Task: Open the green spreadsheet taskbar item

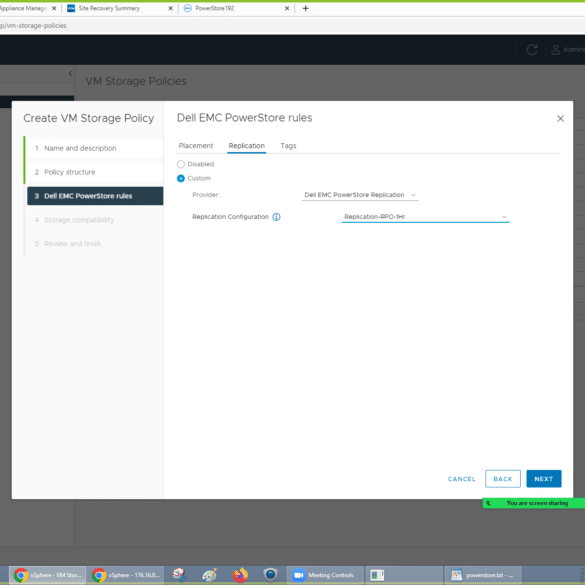Action: pos(403,575)
